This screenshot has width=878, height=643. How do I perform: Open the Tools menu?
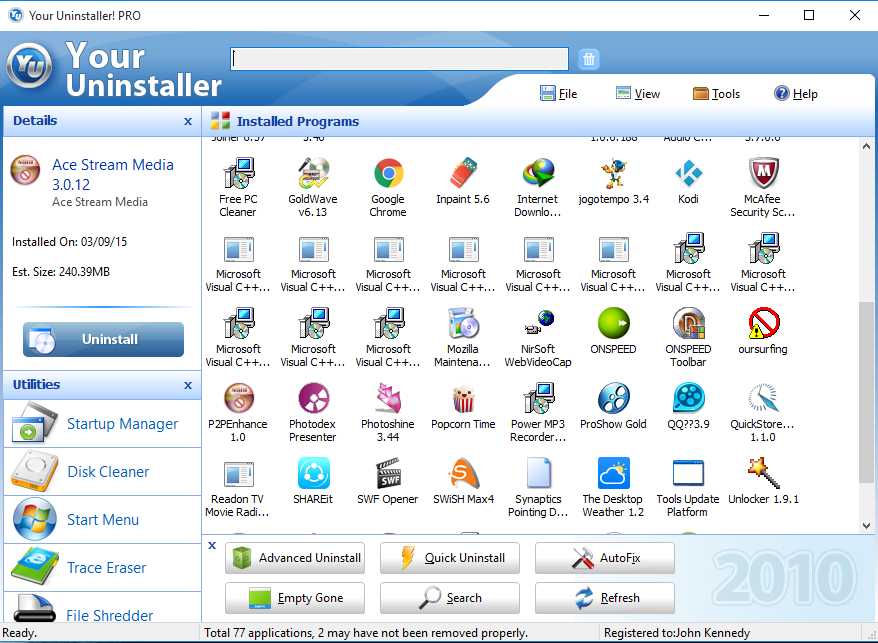pos(716,94)
